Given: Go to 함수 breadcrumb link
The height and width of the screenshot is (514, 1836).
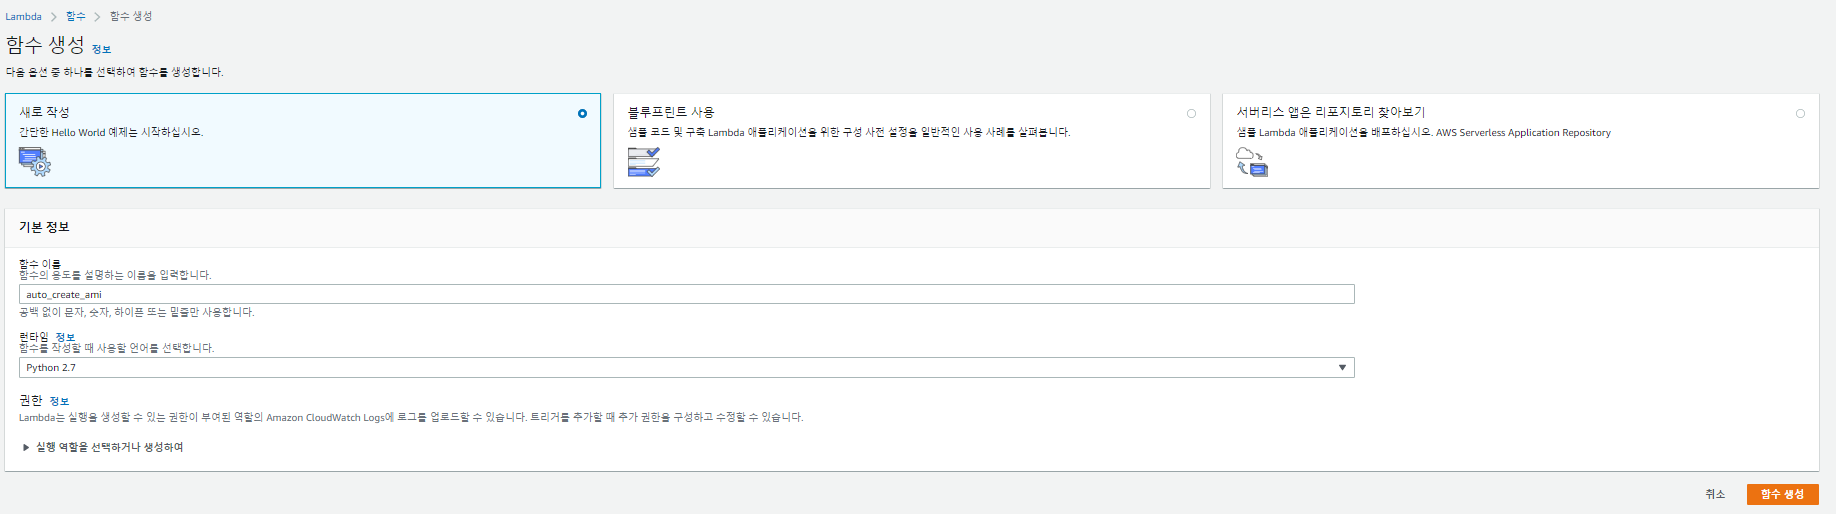Looking at the screenshot, I should pyautogui.click(x=76, y=16).
